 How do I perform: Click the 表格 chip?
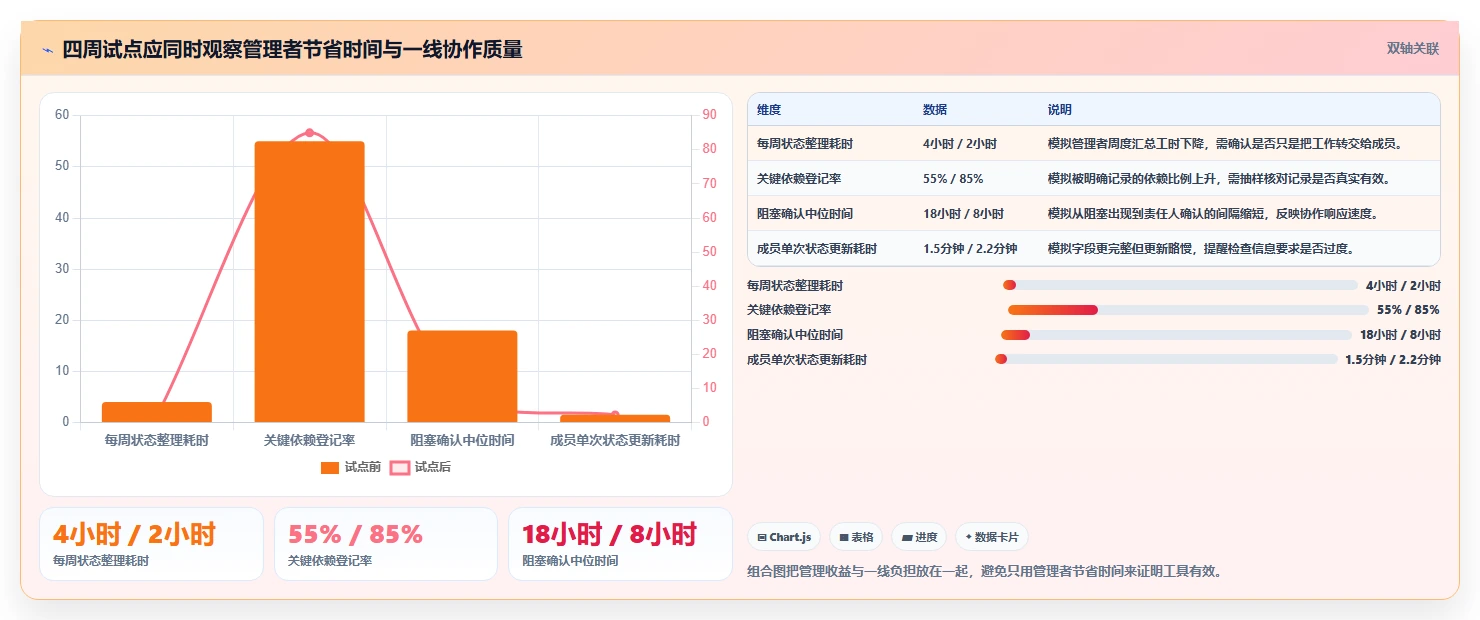pyautogui.click(x=856, y=537)
